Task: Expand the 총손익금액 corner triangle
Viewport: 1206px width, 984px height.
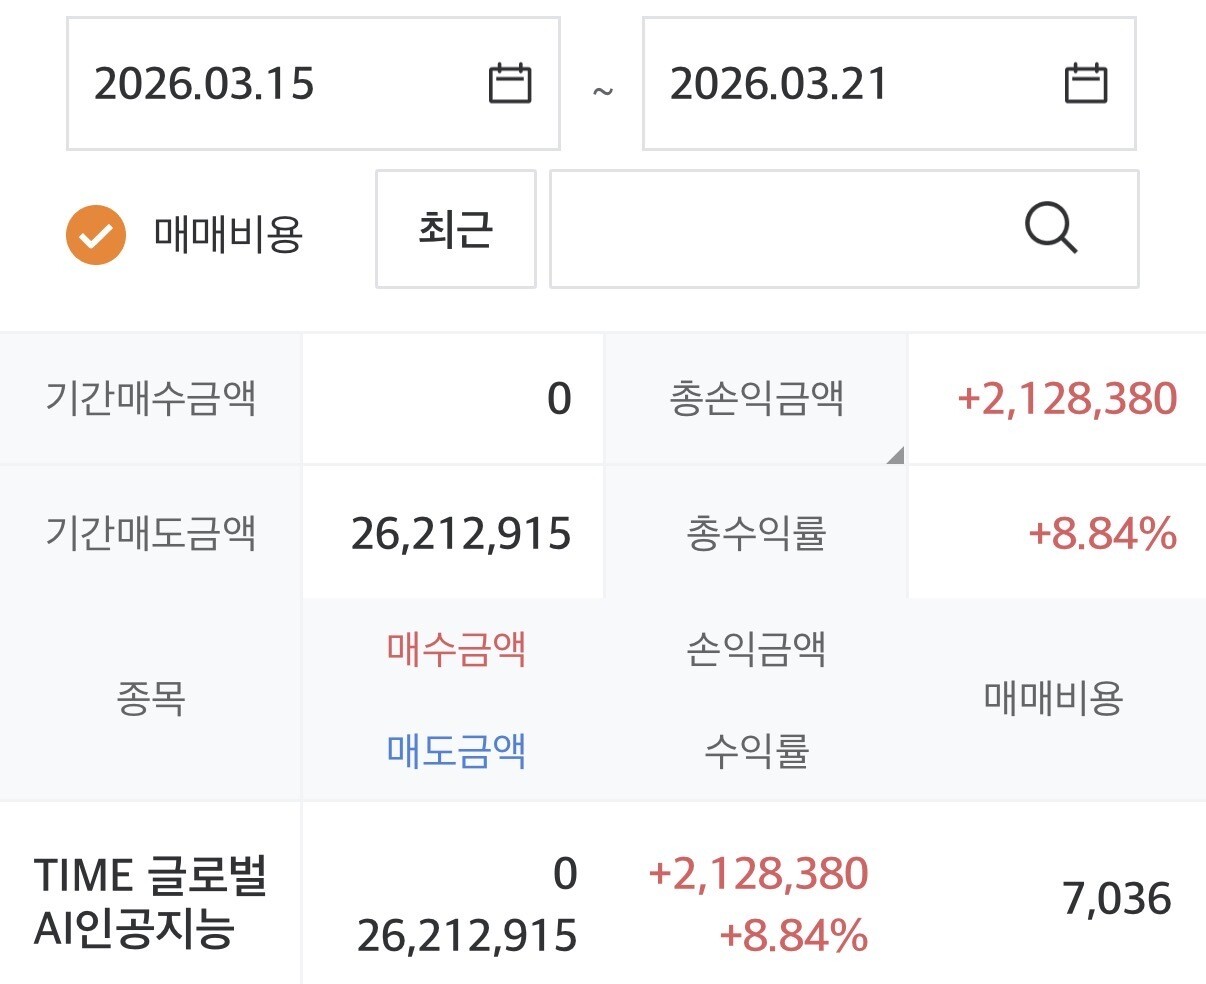Action: point(894,455)
